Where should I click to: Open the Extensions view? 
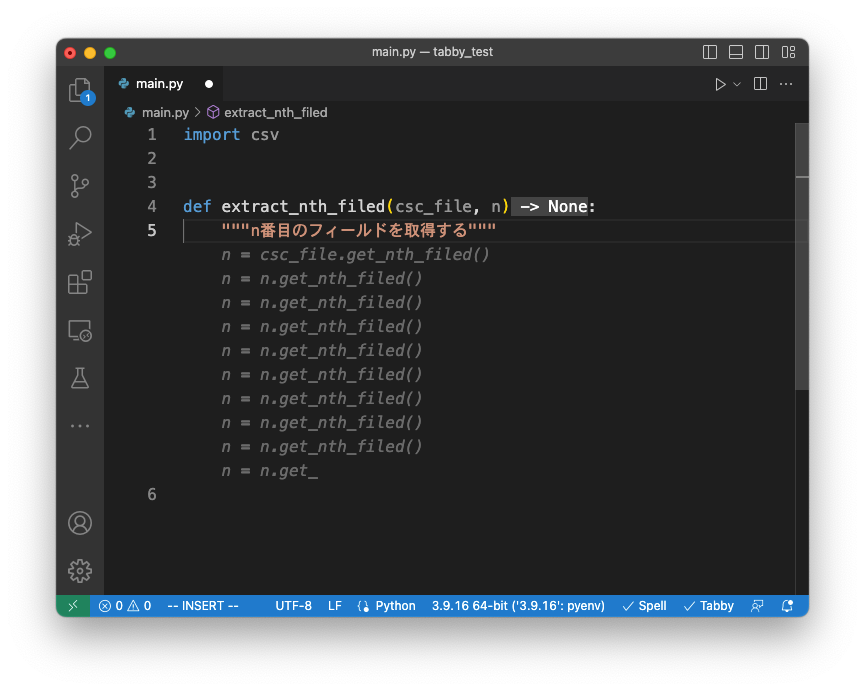80,282
